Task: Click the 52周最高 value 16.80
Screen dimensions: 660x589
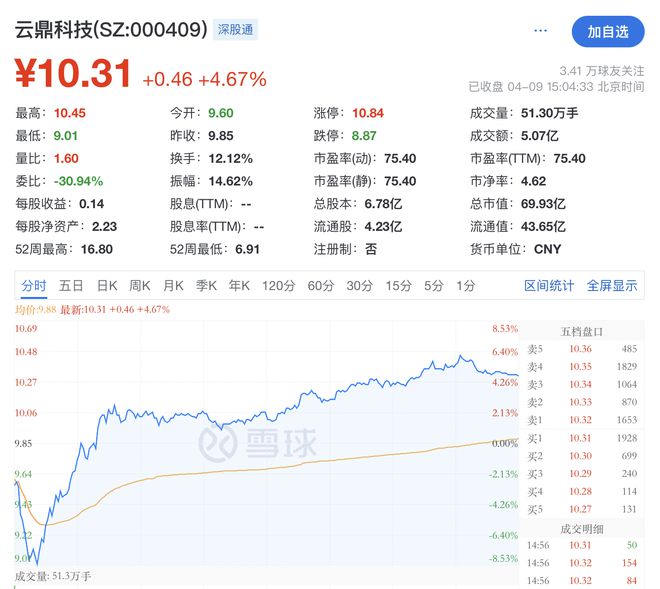Action: [97, 250]
